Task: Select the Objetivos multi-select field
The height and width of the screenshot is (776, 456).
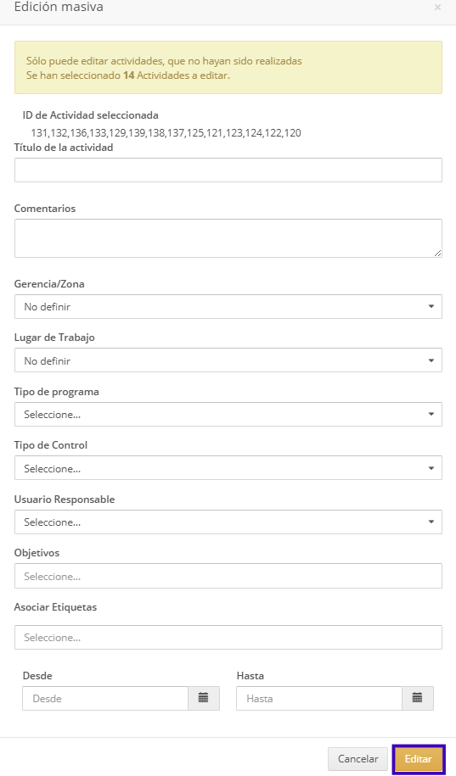Action: (x=228, y=576)
